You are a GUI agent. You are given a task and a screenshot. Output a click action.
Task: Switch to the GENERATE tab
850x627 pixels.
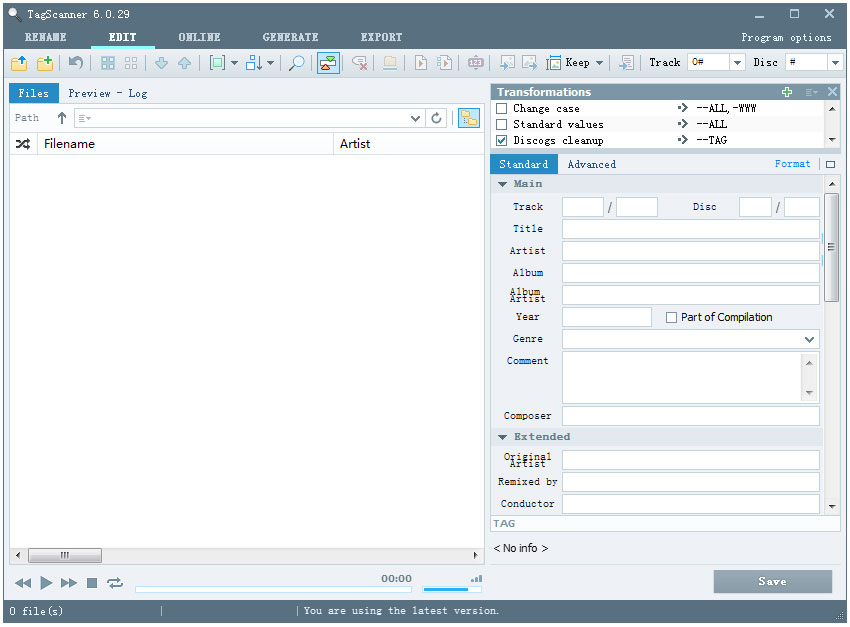tap(291, 37)
